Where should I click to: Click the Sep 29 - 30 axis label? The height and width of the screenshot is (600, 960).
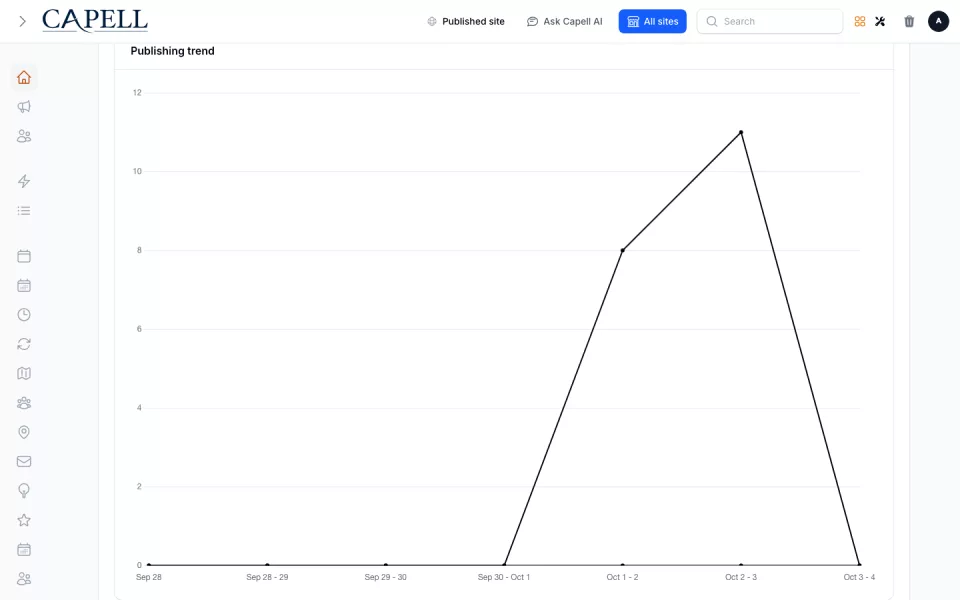coord(385,577)
